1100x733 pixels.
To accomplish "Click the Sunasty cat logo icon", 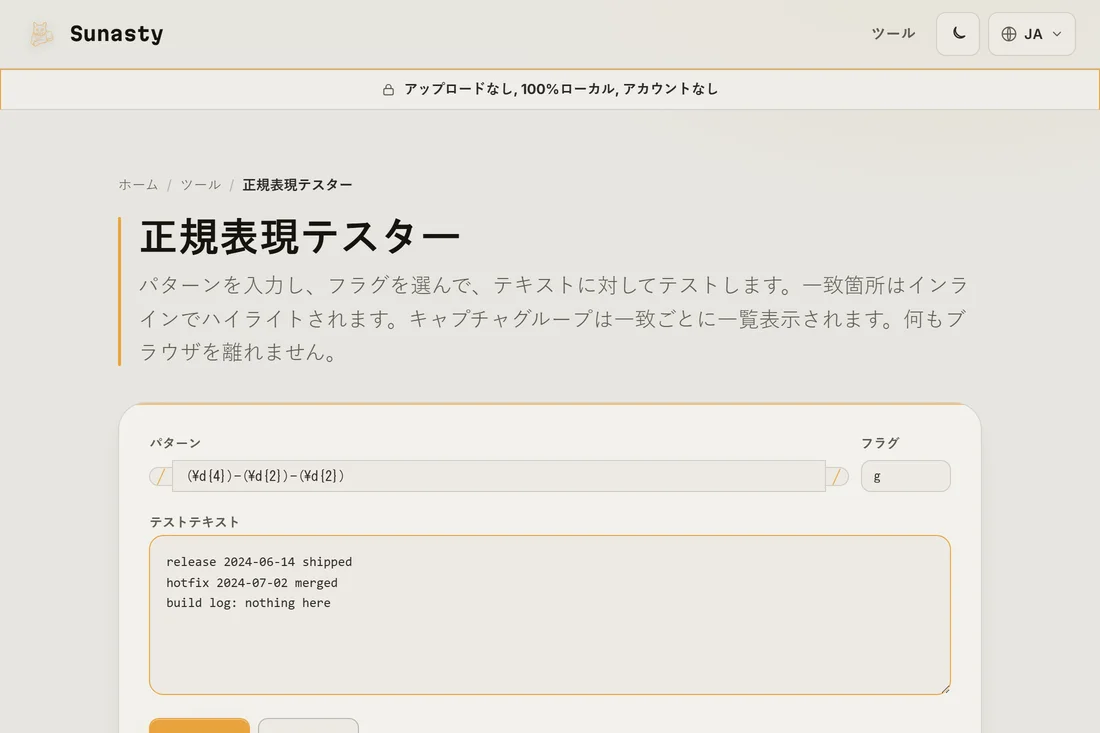I will 41,34.
